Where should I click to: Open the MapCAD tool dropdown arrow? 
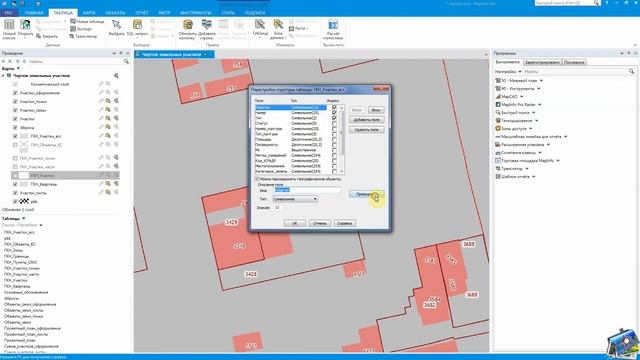(521, 97)
